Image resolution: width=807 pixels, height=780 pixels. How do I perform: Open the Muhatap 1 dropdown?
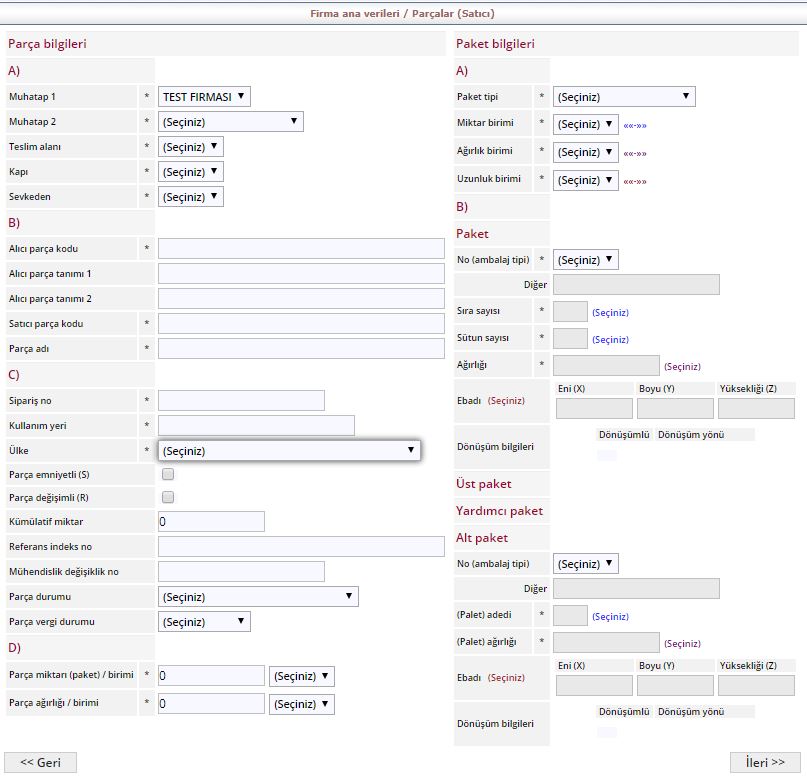[x=205, y=97]
